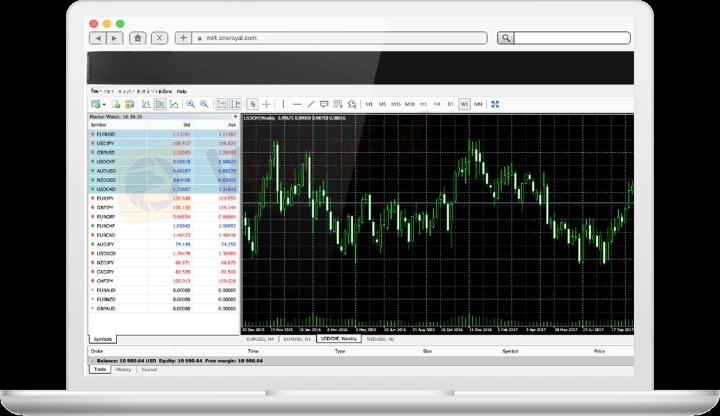Open the History tab in terminal
The height and width of the screenshot is (416, 720).
pyautogui.click(x=124, y=370)
